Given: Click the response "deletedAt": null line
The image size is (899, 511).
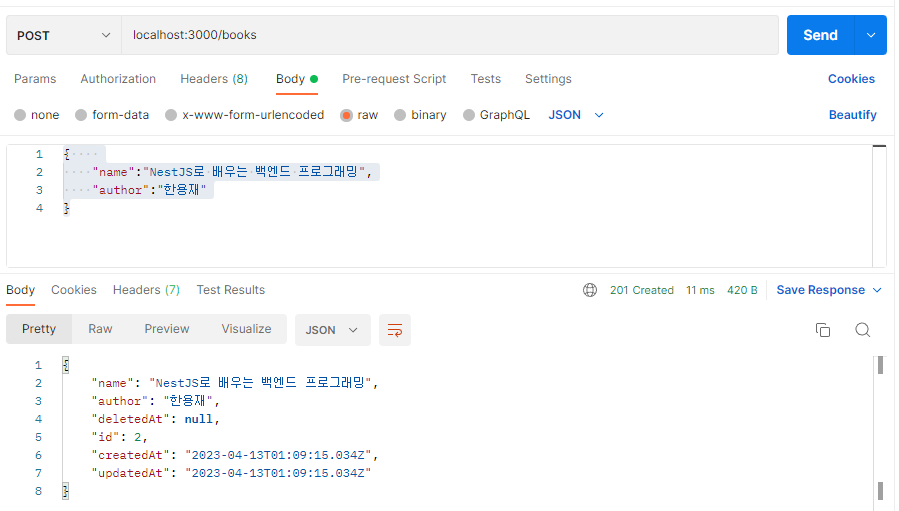Looking at the screenshot, I should coord(155,419).
